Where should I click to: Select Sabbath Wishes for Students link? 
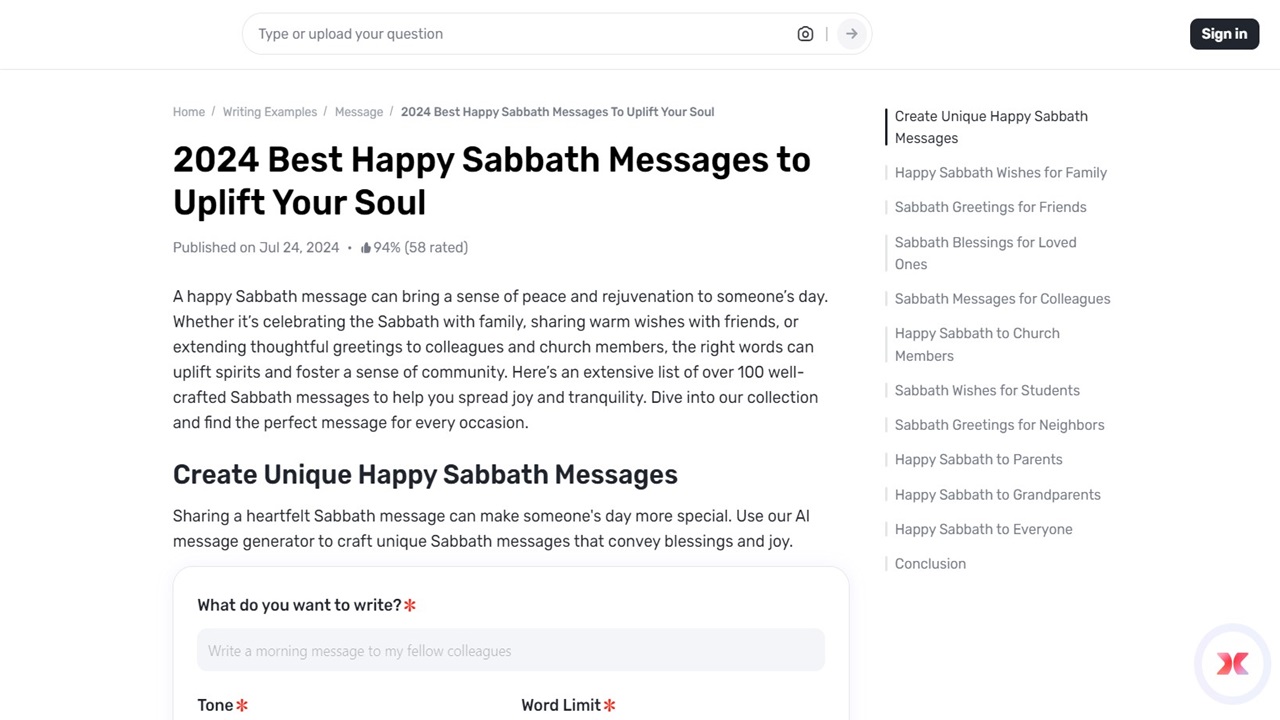tap(987, 390)
